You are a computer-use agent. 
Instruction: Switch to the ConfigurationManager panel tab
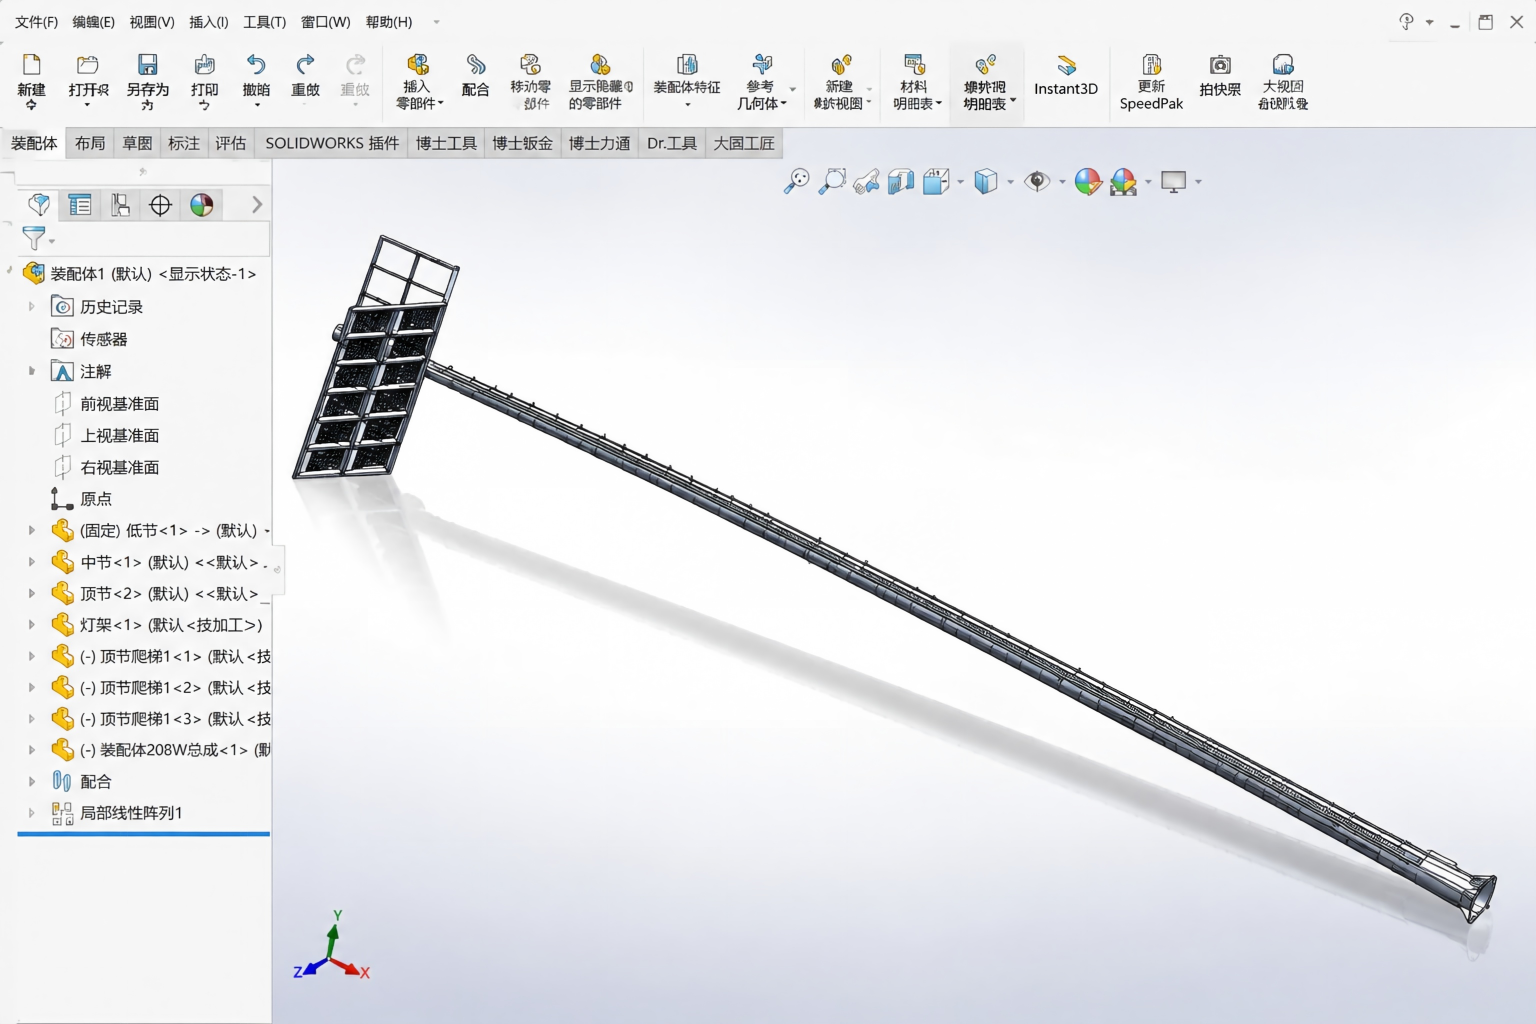[x=120, y=205]
